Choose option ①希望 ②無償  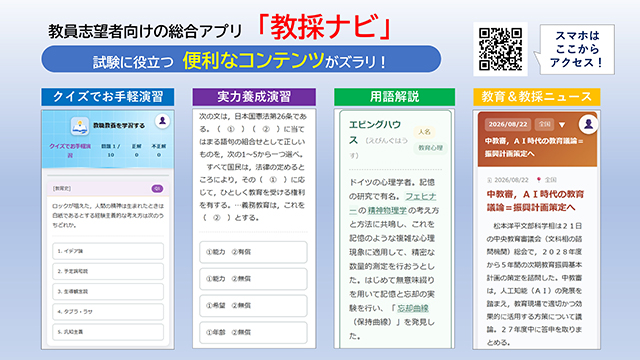[253, 306]
